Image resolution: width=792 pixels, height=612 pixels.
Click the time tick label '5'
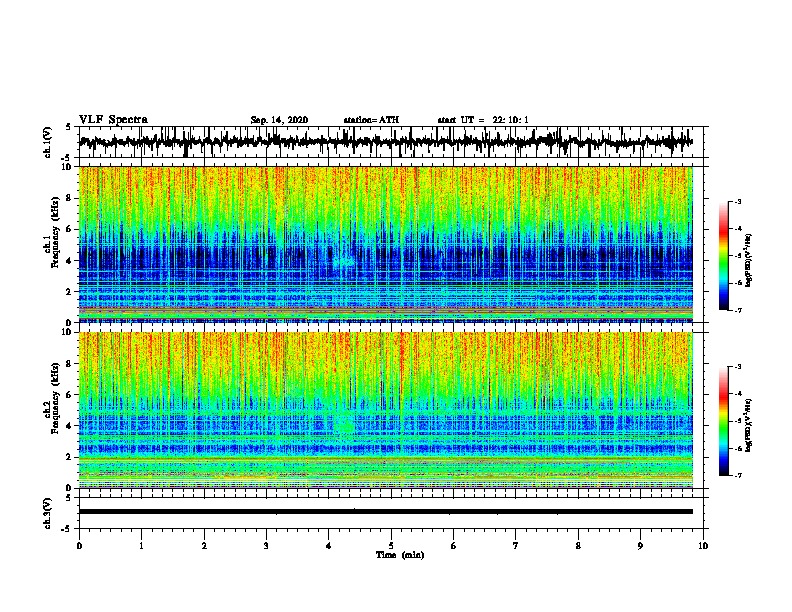[391, 546]
